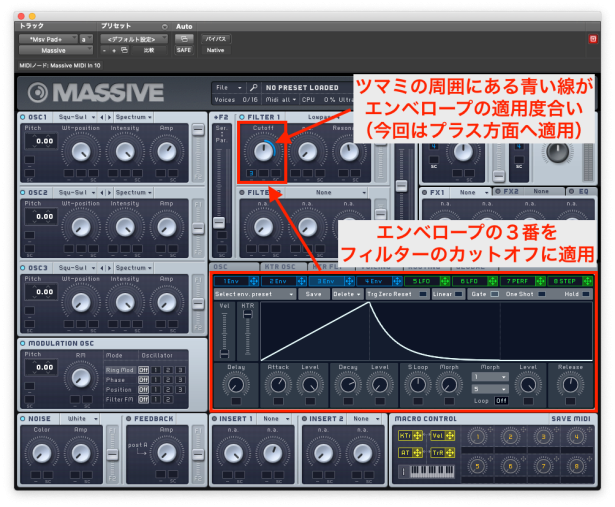Screen dimensions: 615x507
Task: Switch to the 4 Env tab
Action: [x=369, y=281]
